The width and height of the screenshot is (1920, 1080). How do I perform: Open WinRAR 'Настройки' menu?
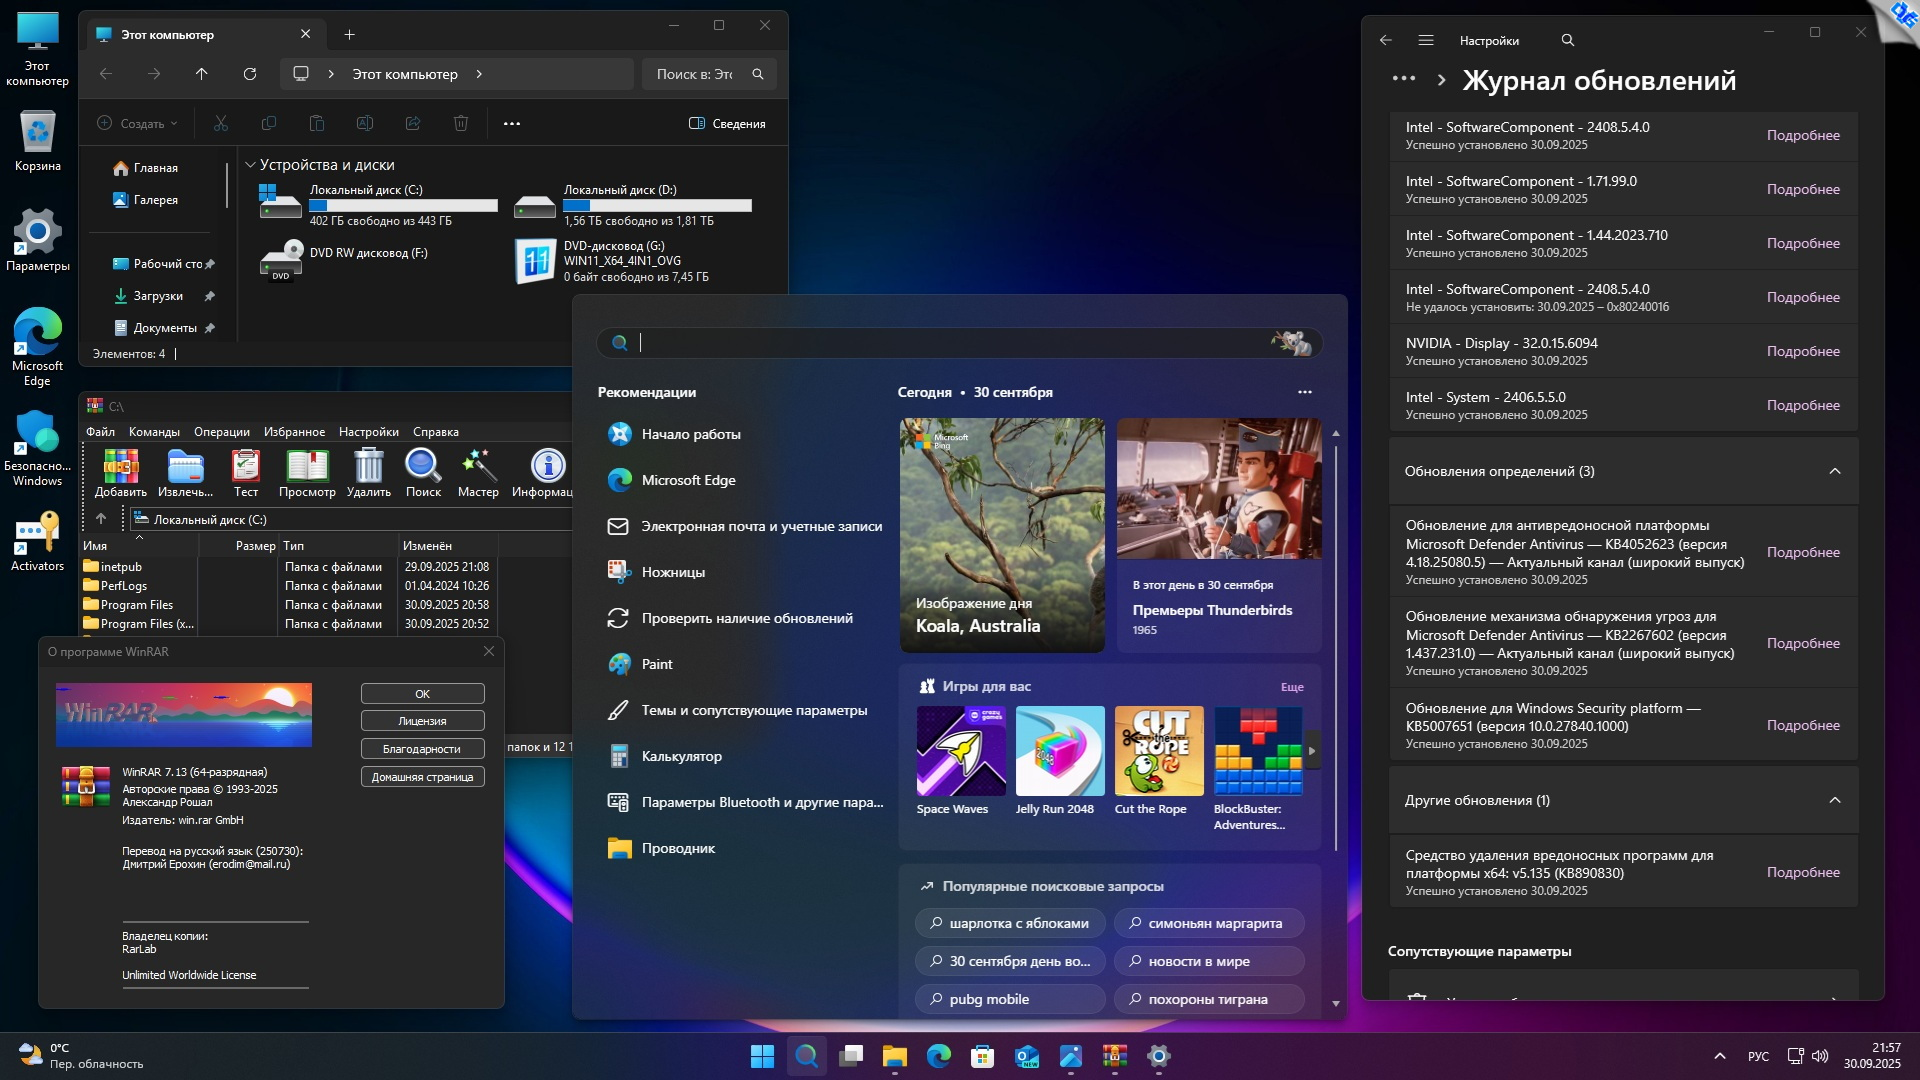click(368, 432)
